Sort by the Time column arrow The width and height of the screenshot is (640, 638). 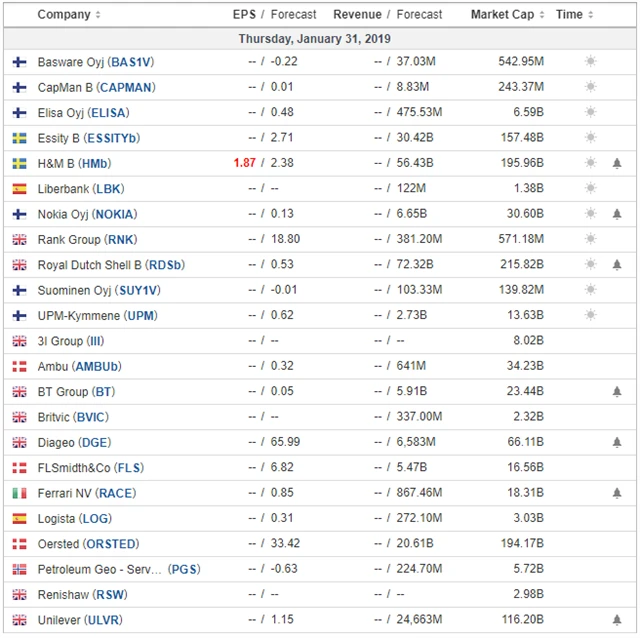(x=591, y=15)
